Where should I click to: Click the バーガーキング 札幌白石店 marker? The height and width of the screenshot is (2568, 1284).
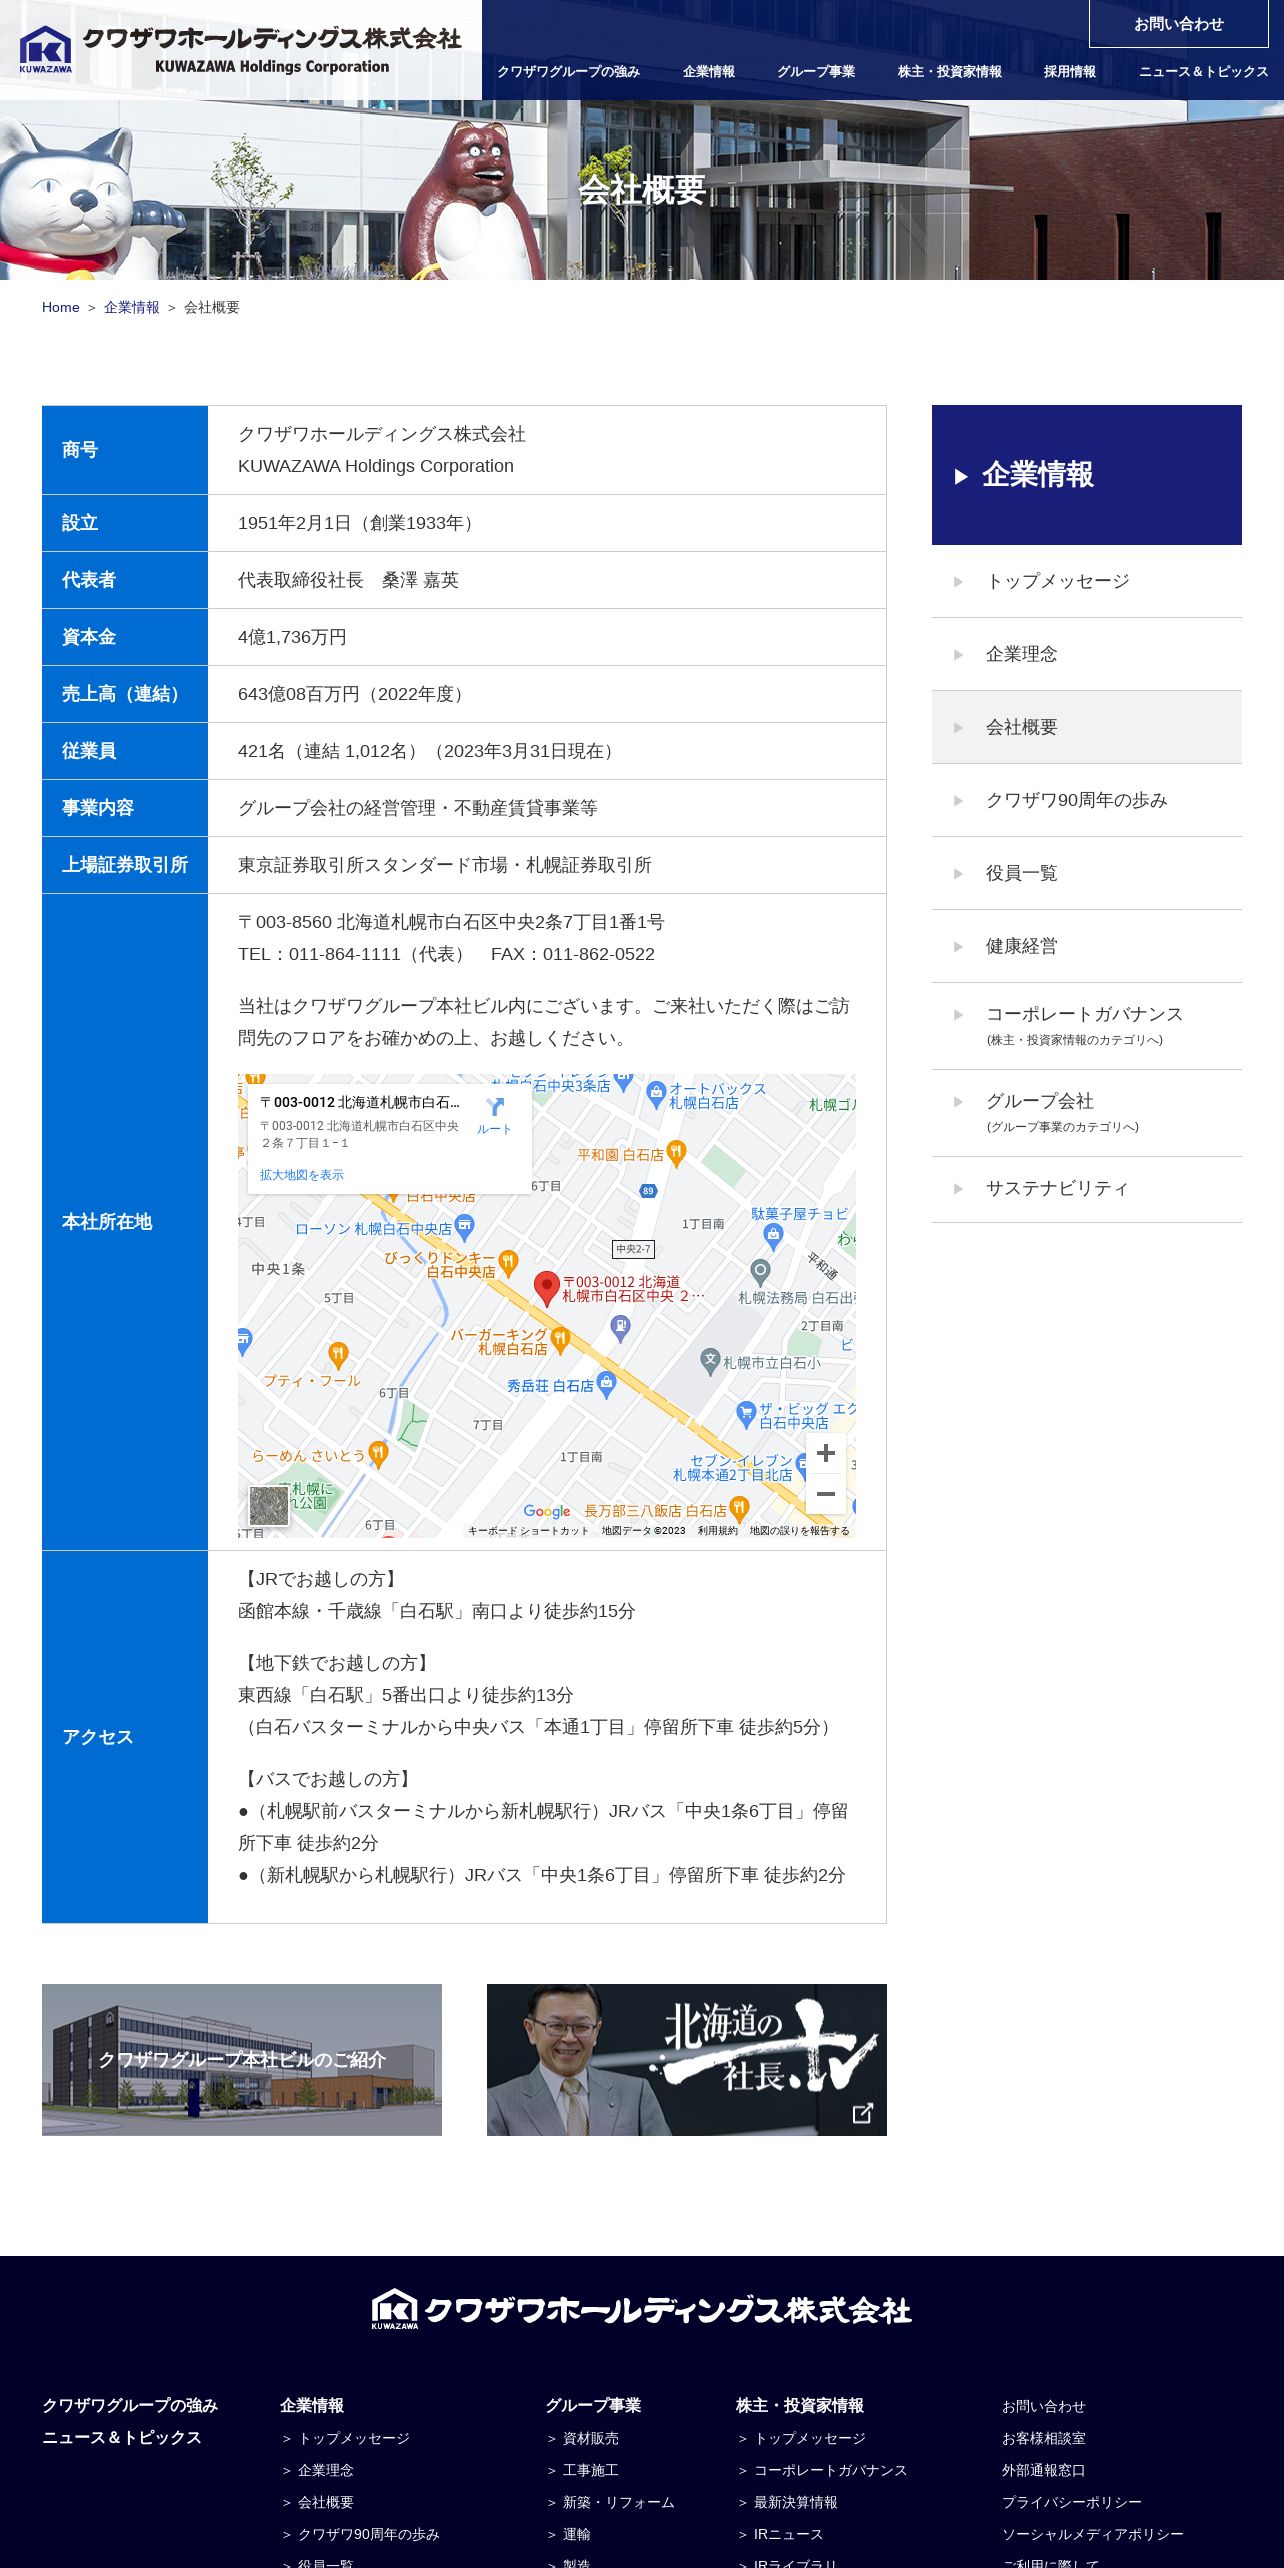tap(560, 1339)
